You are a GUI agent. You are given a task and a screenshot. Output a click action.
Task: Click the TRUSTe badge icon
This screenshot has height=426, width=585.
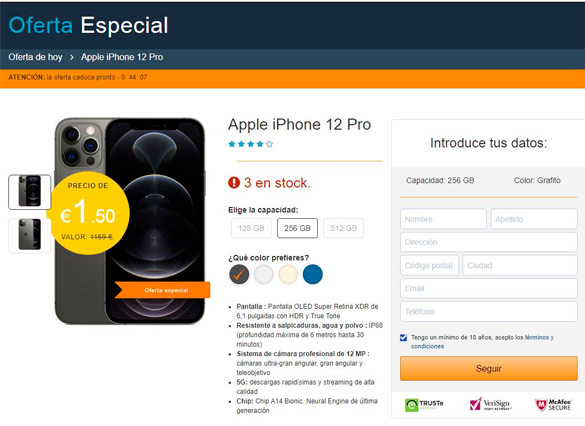pos(424,405)
